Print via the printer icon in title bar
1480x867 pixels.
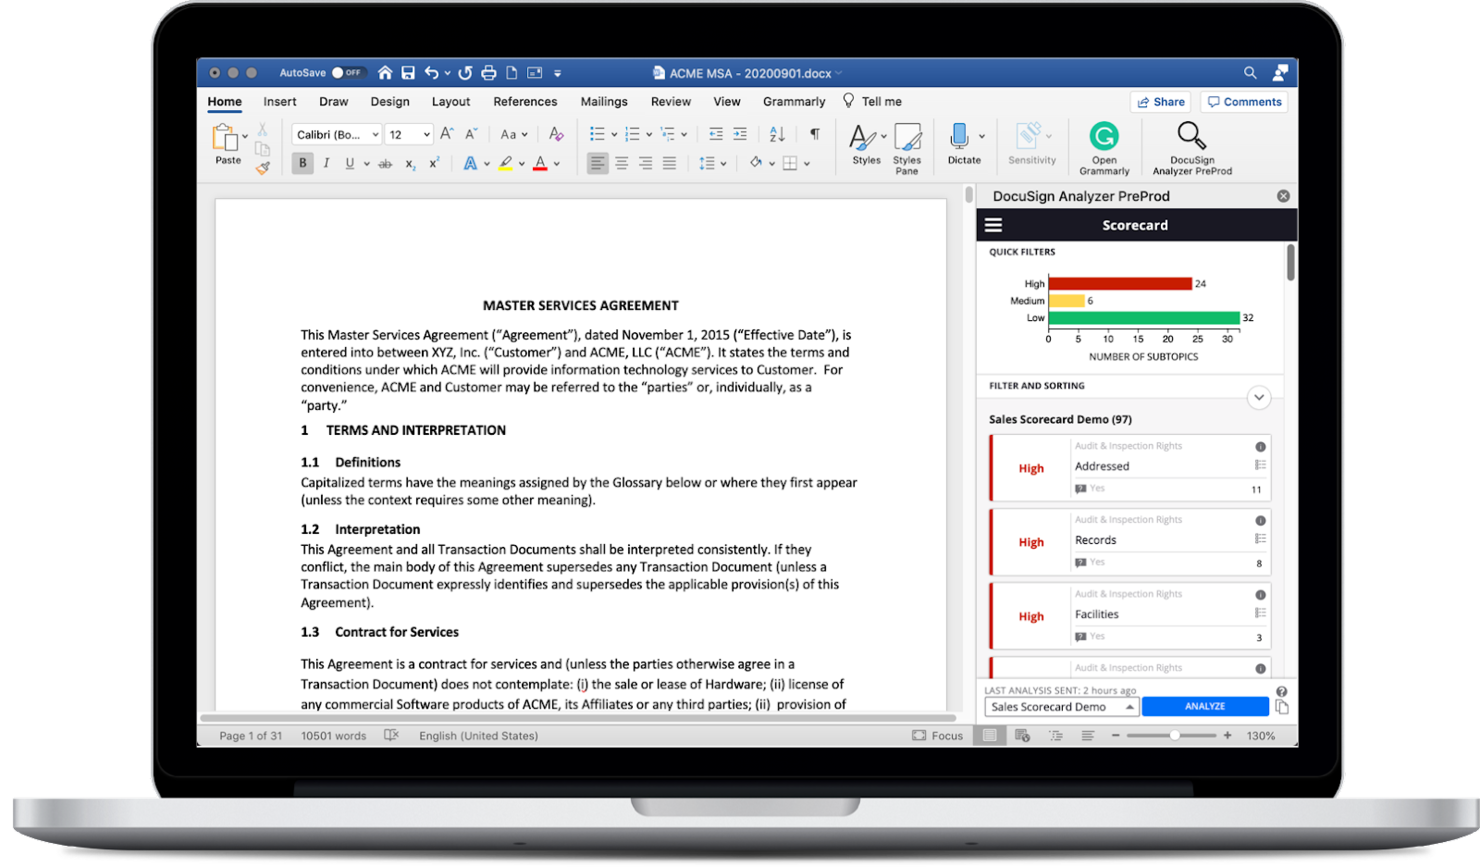point(488,73)
